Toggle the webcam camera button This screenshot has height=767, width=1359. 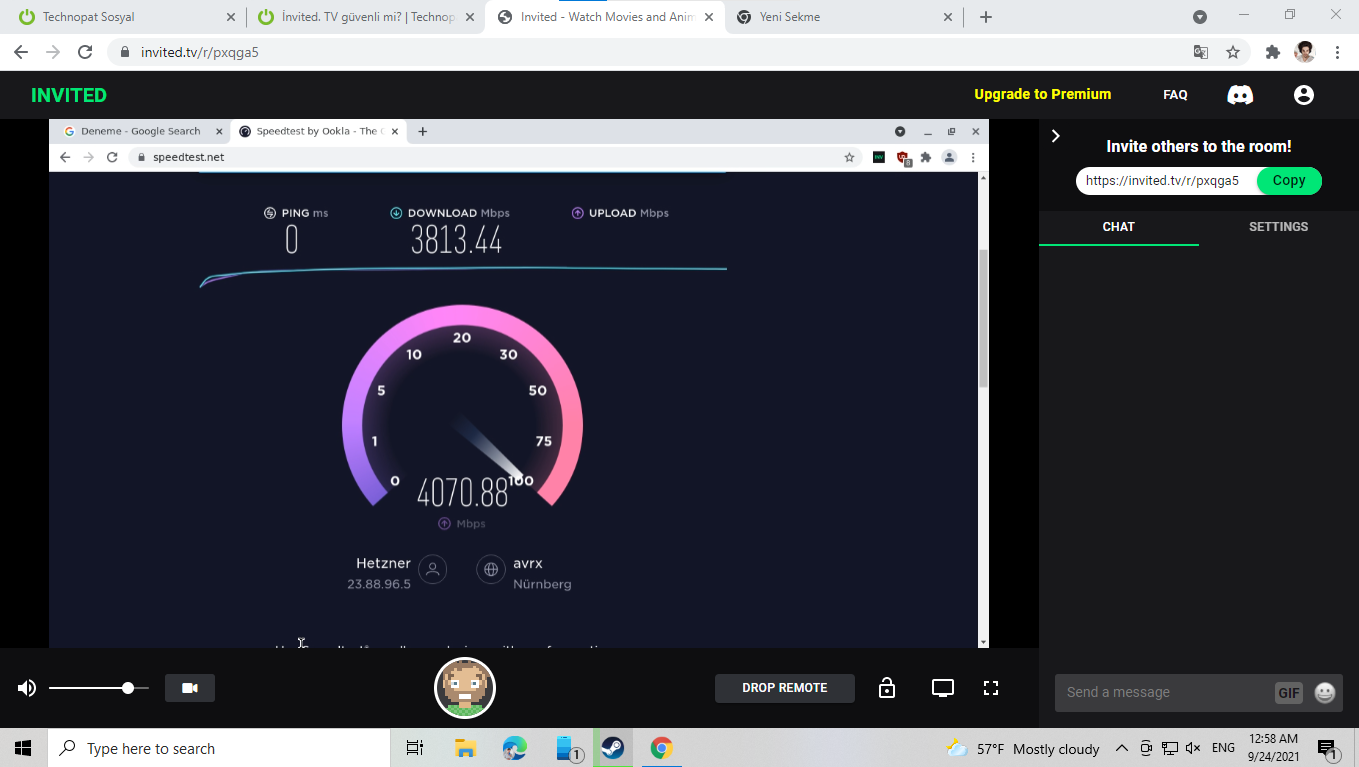(190, 688)
